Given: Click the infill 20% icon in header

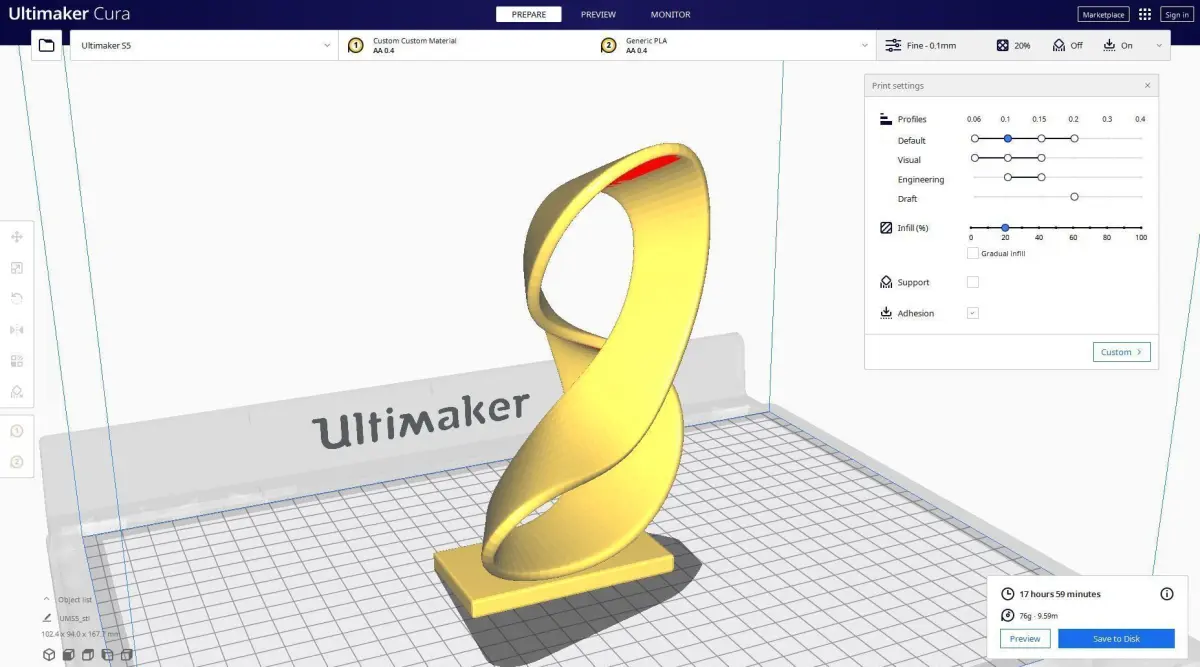Looking at the screenshot, I should point(1003,45).
